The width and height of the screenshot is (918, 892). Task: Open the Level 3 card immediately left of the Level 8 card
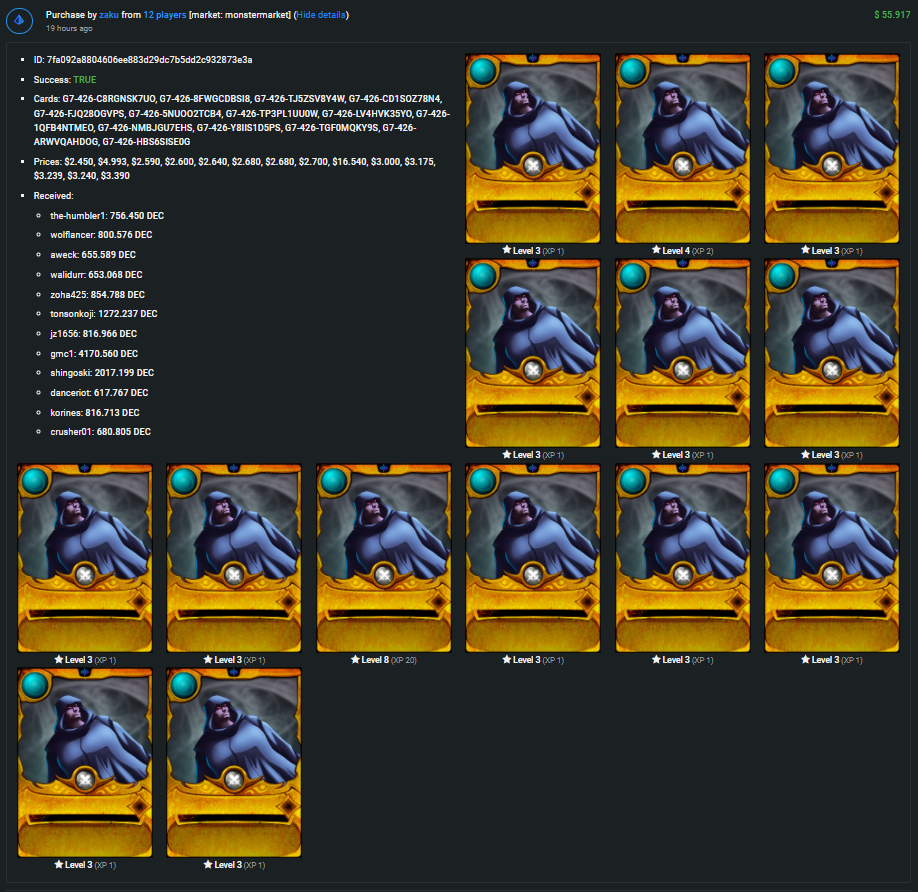tap(234, 558)
